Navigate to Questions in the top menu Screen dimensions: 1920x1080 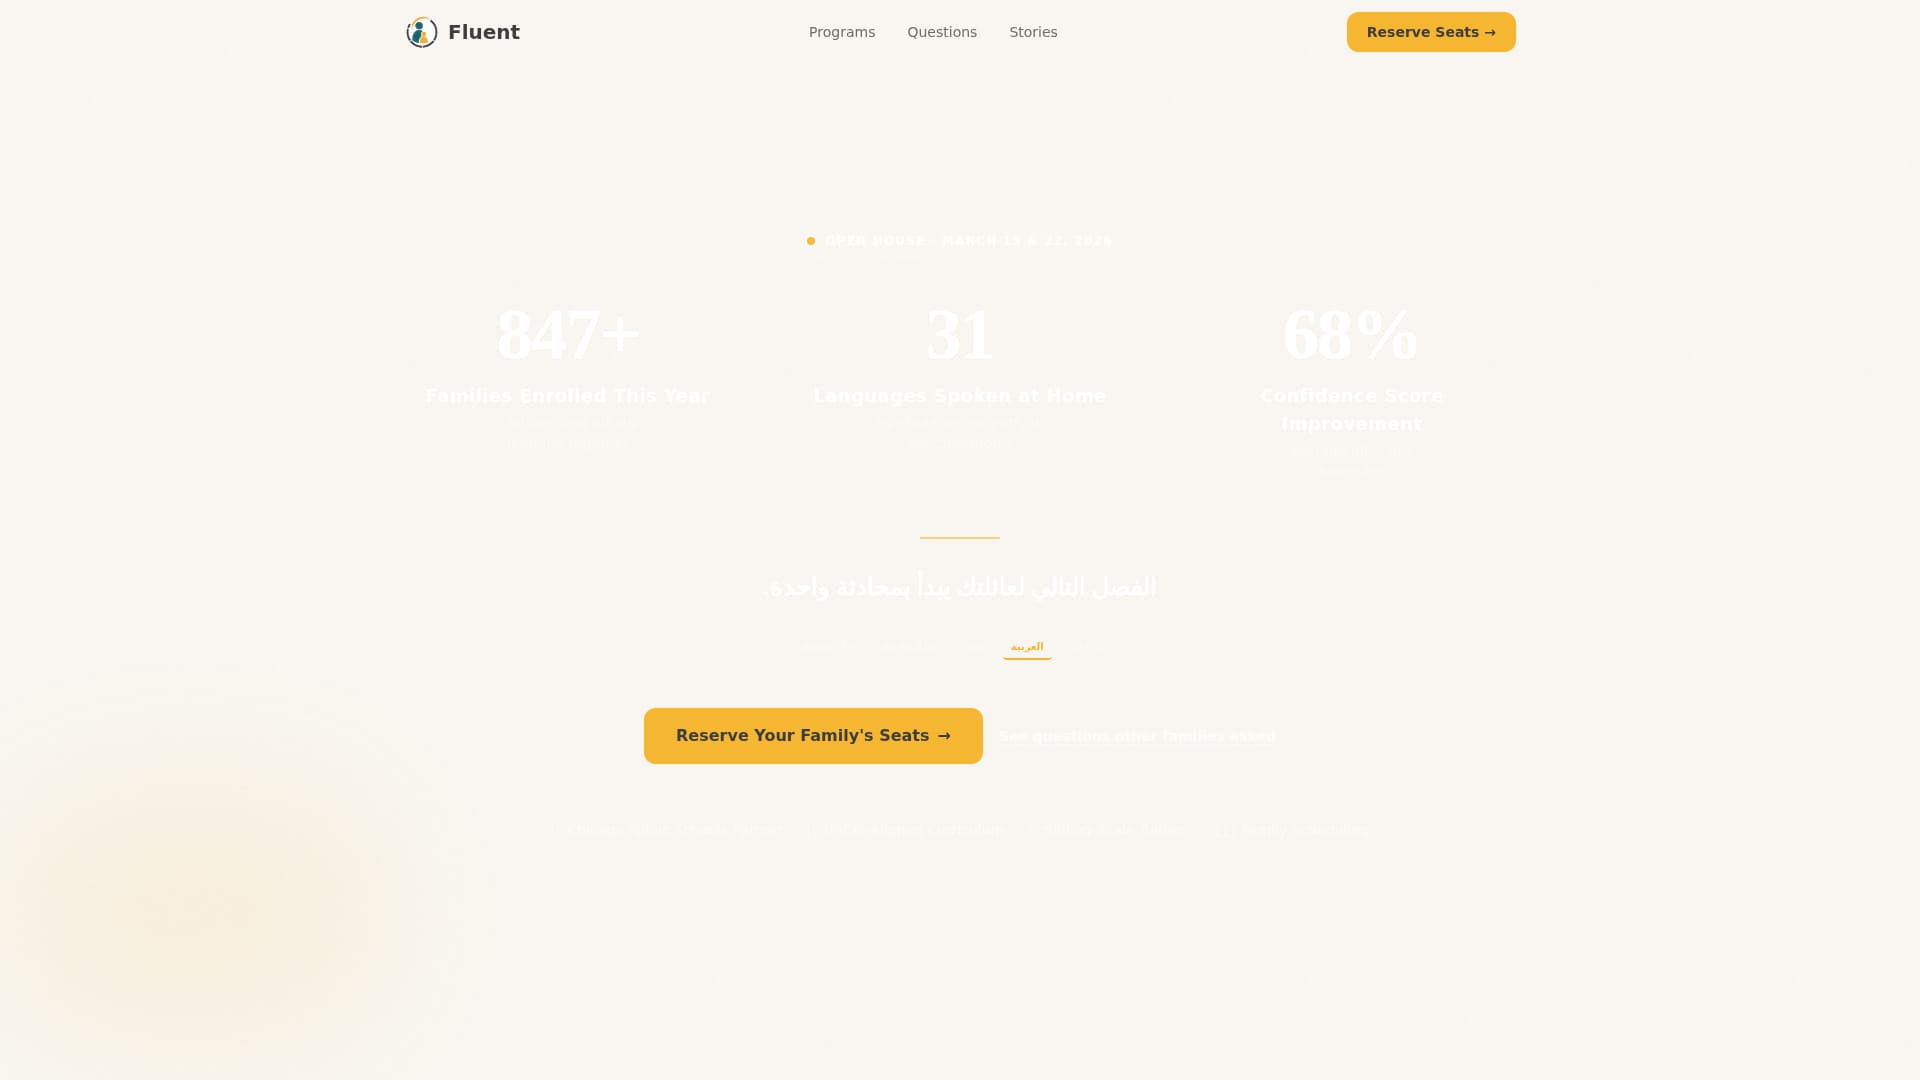941,31
